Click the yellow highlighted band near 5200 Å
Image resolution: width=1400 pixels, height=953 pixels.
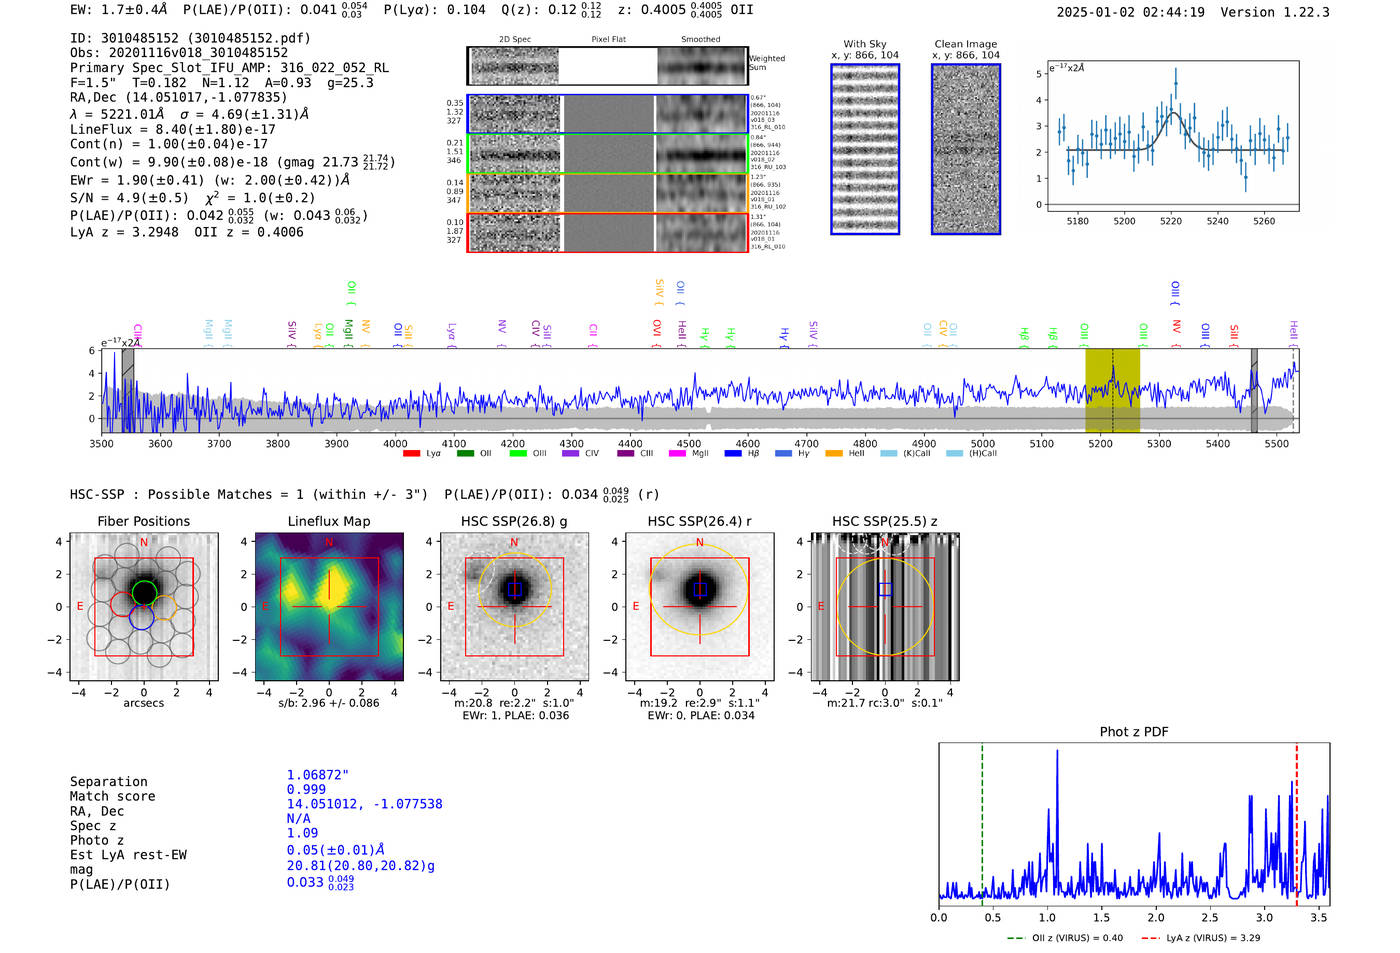coord(1113,391)
